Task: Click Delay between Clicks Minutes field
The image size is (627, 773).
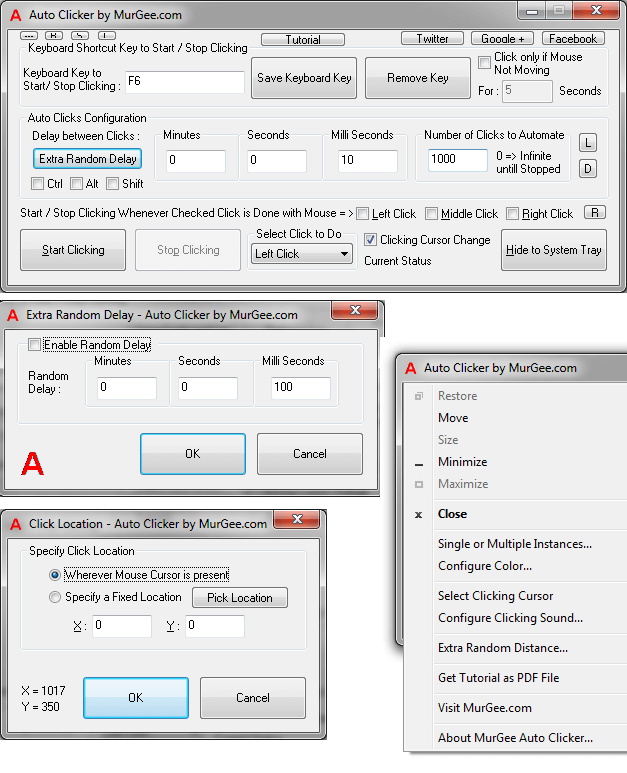Action: coord(196,161)
